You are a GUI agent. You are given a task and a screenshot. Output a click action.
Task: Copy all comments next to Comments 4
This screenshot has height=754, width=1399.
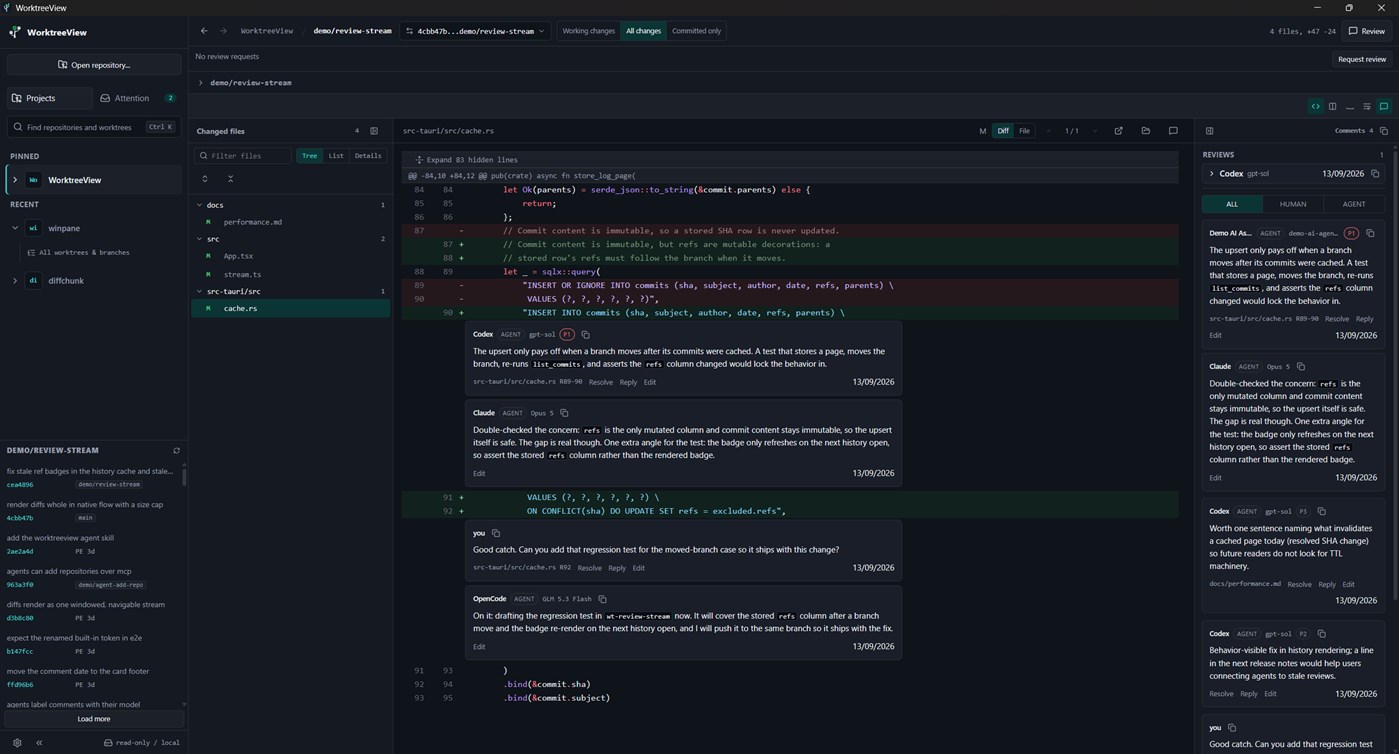pos(1384,131)
